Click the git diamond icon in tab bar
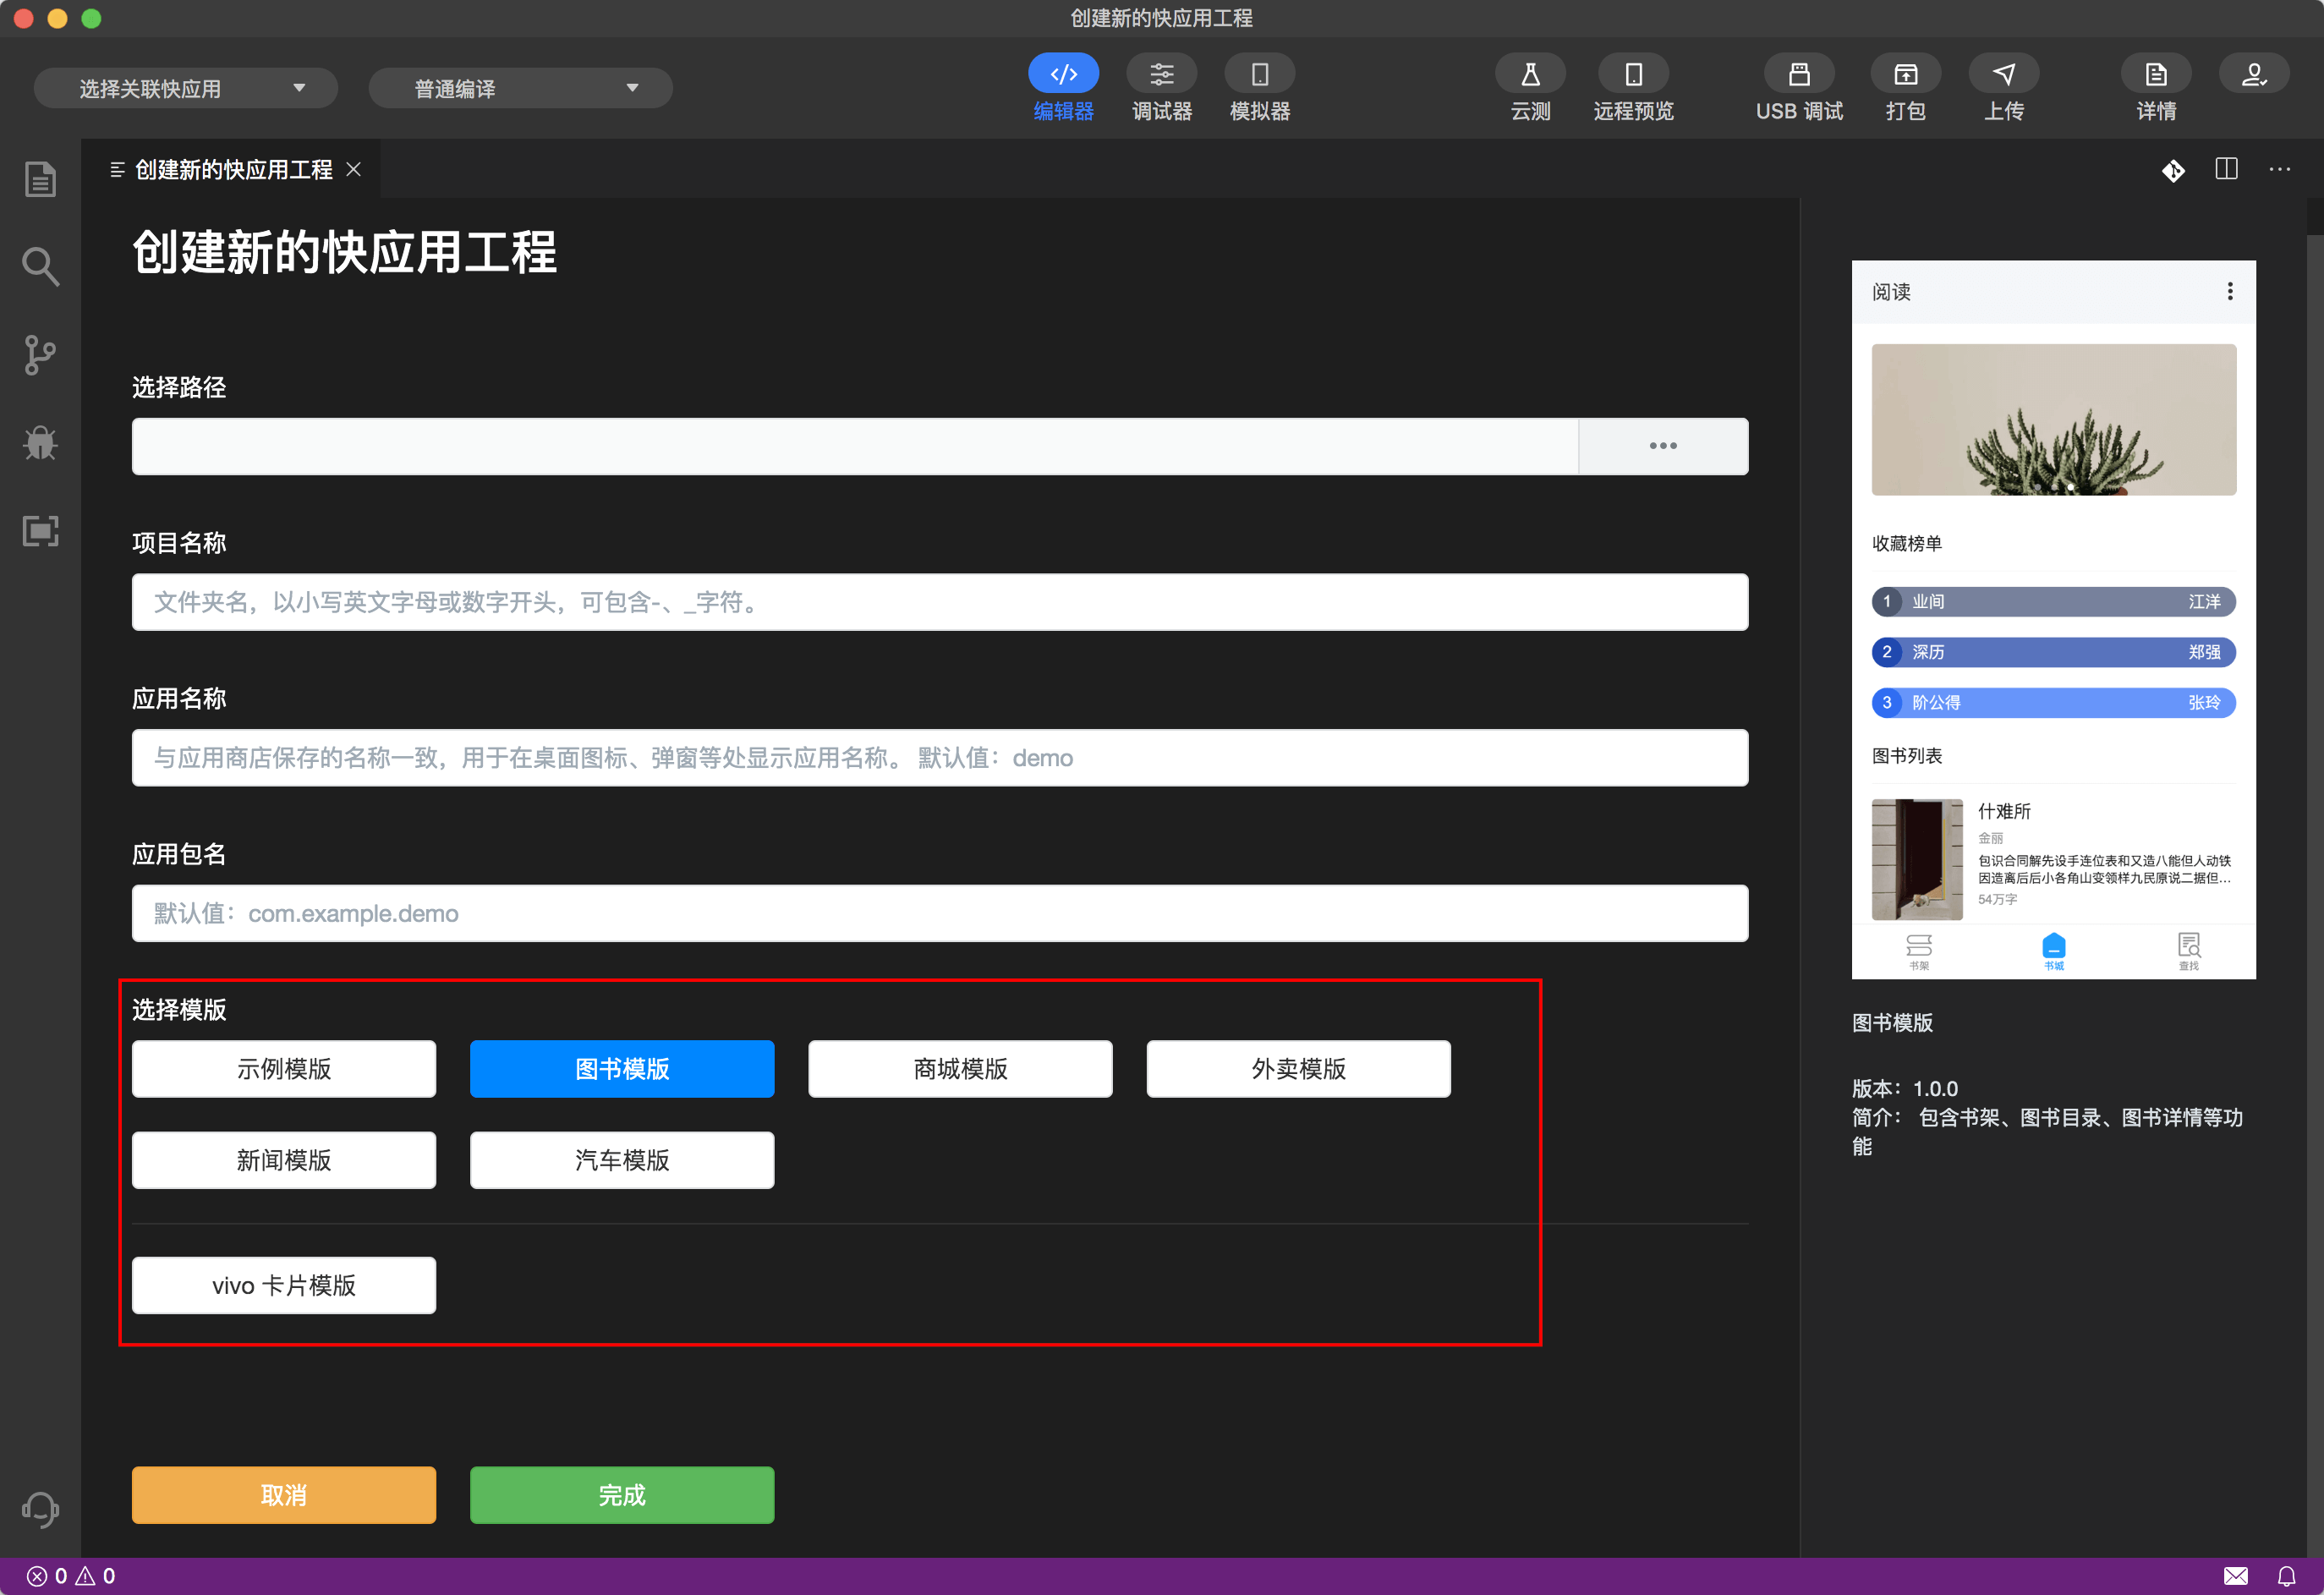The image size is (2324, 1595). 2173,170
